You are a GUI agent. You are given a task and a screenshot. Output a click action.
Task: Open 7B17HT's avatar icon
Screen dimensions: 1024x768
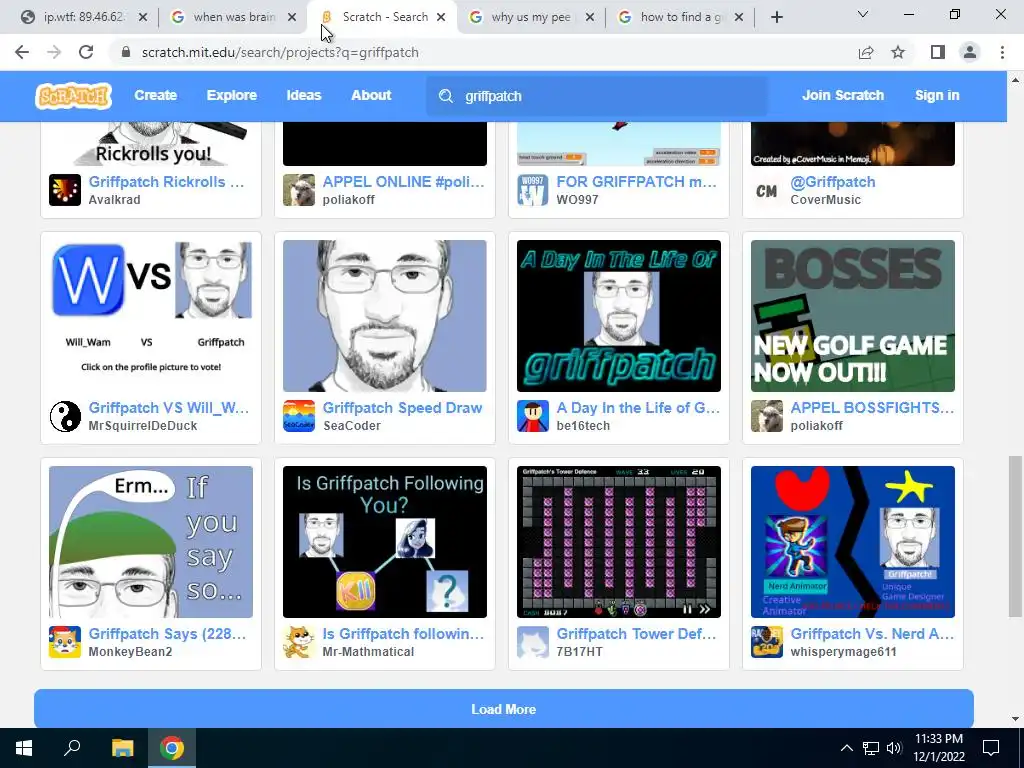tap(533, 642)
